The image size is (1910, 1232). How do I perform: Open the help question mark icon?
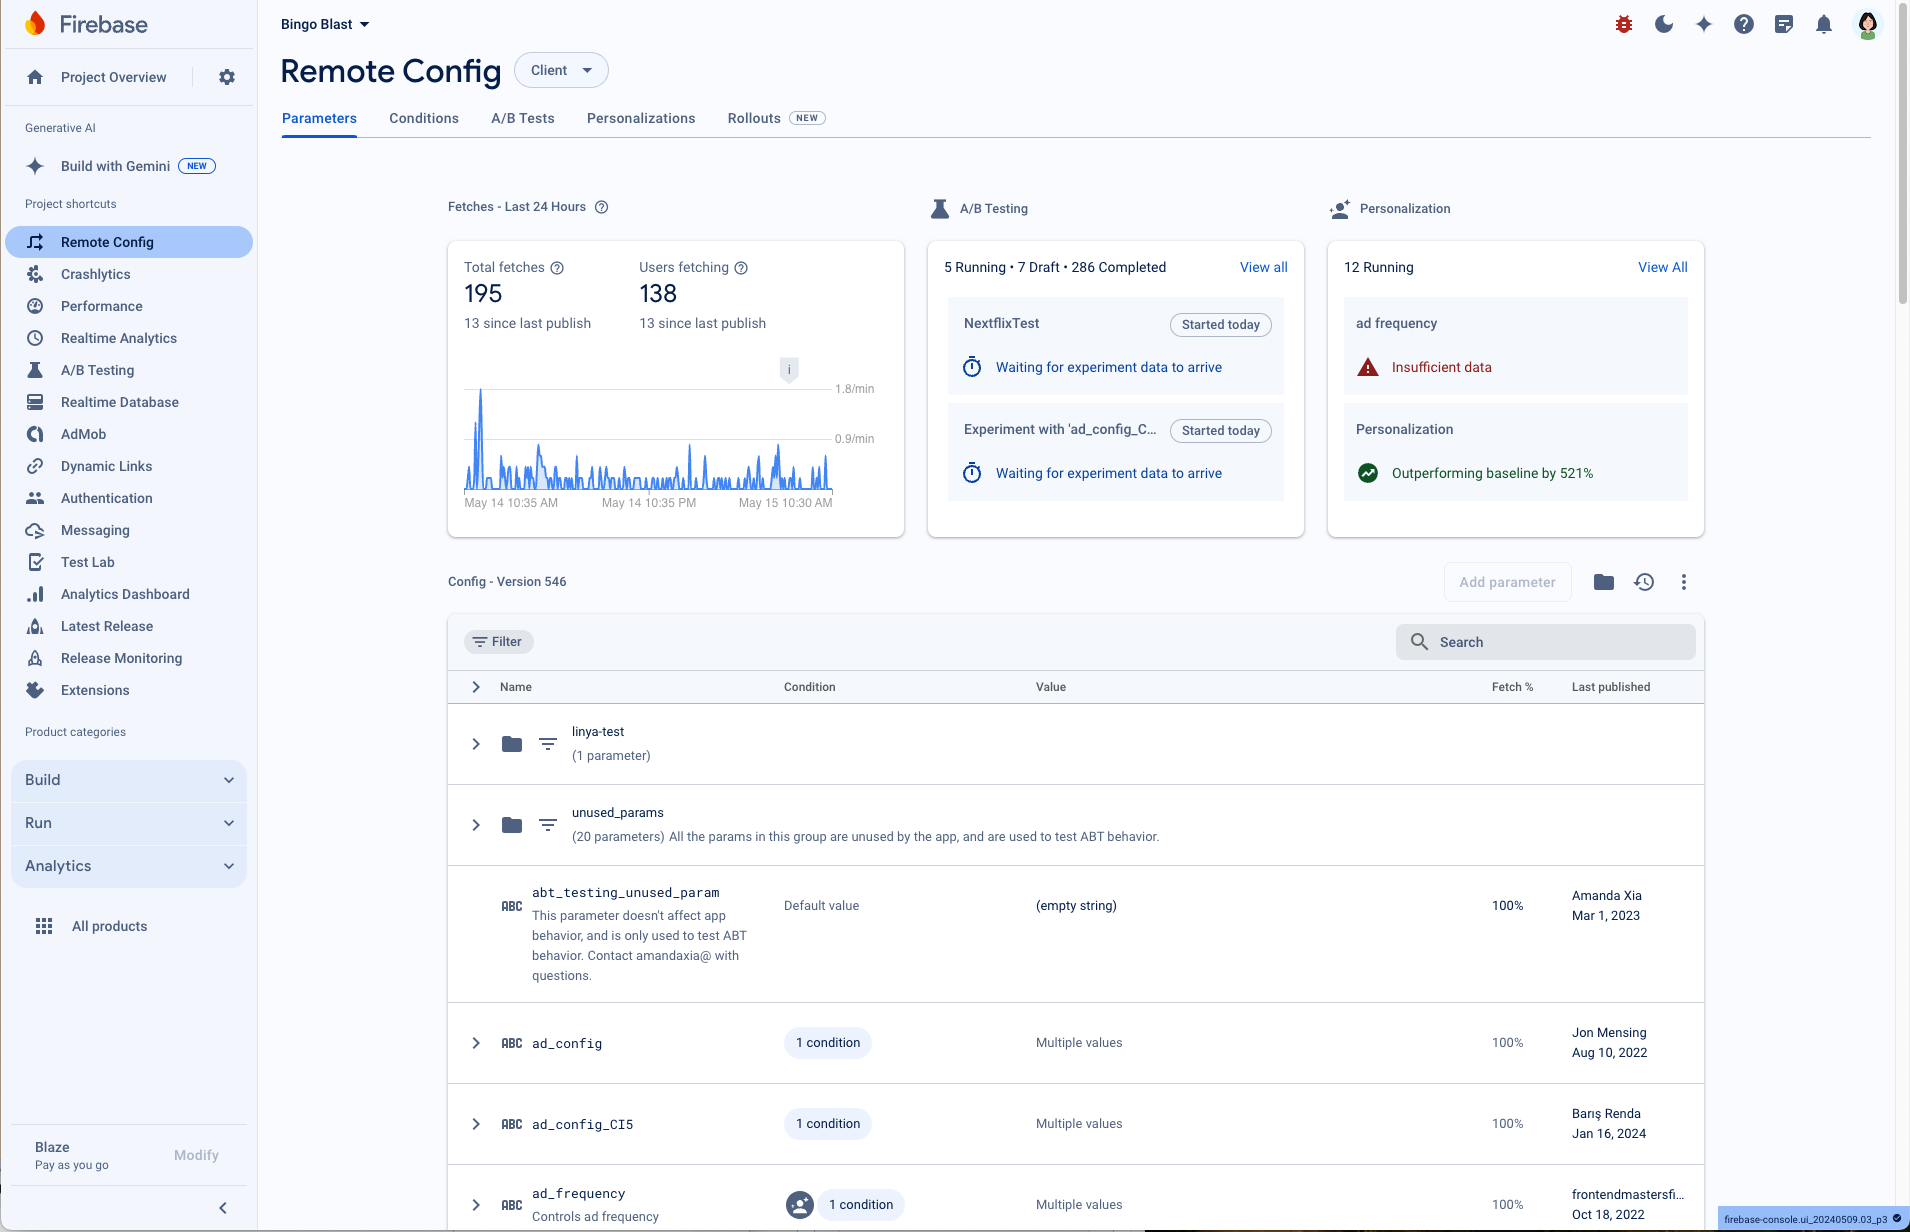1744,24
